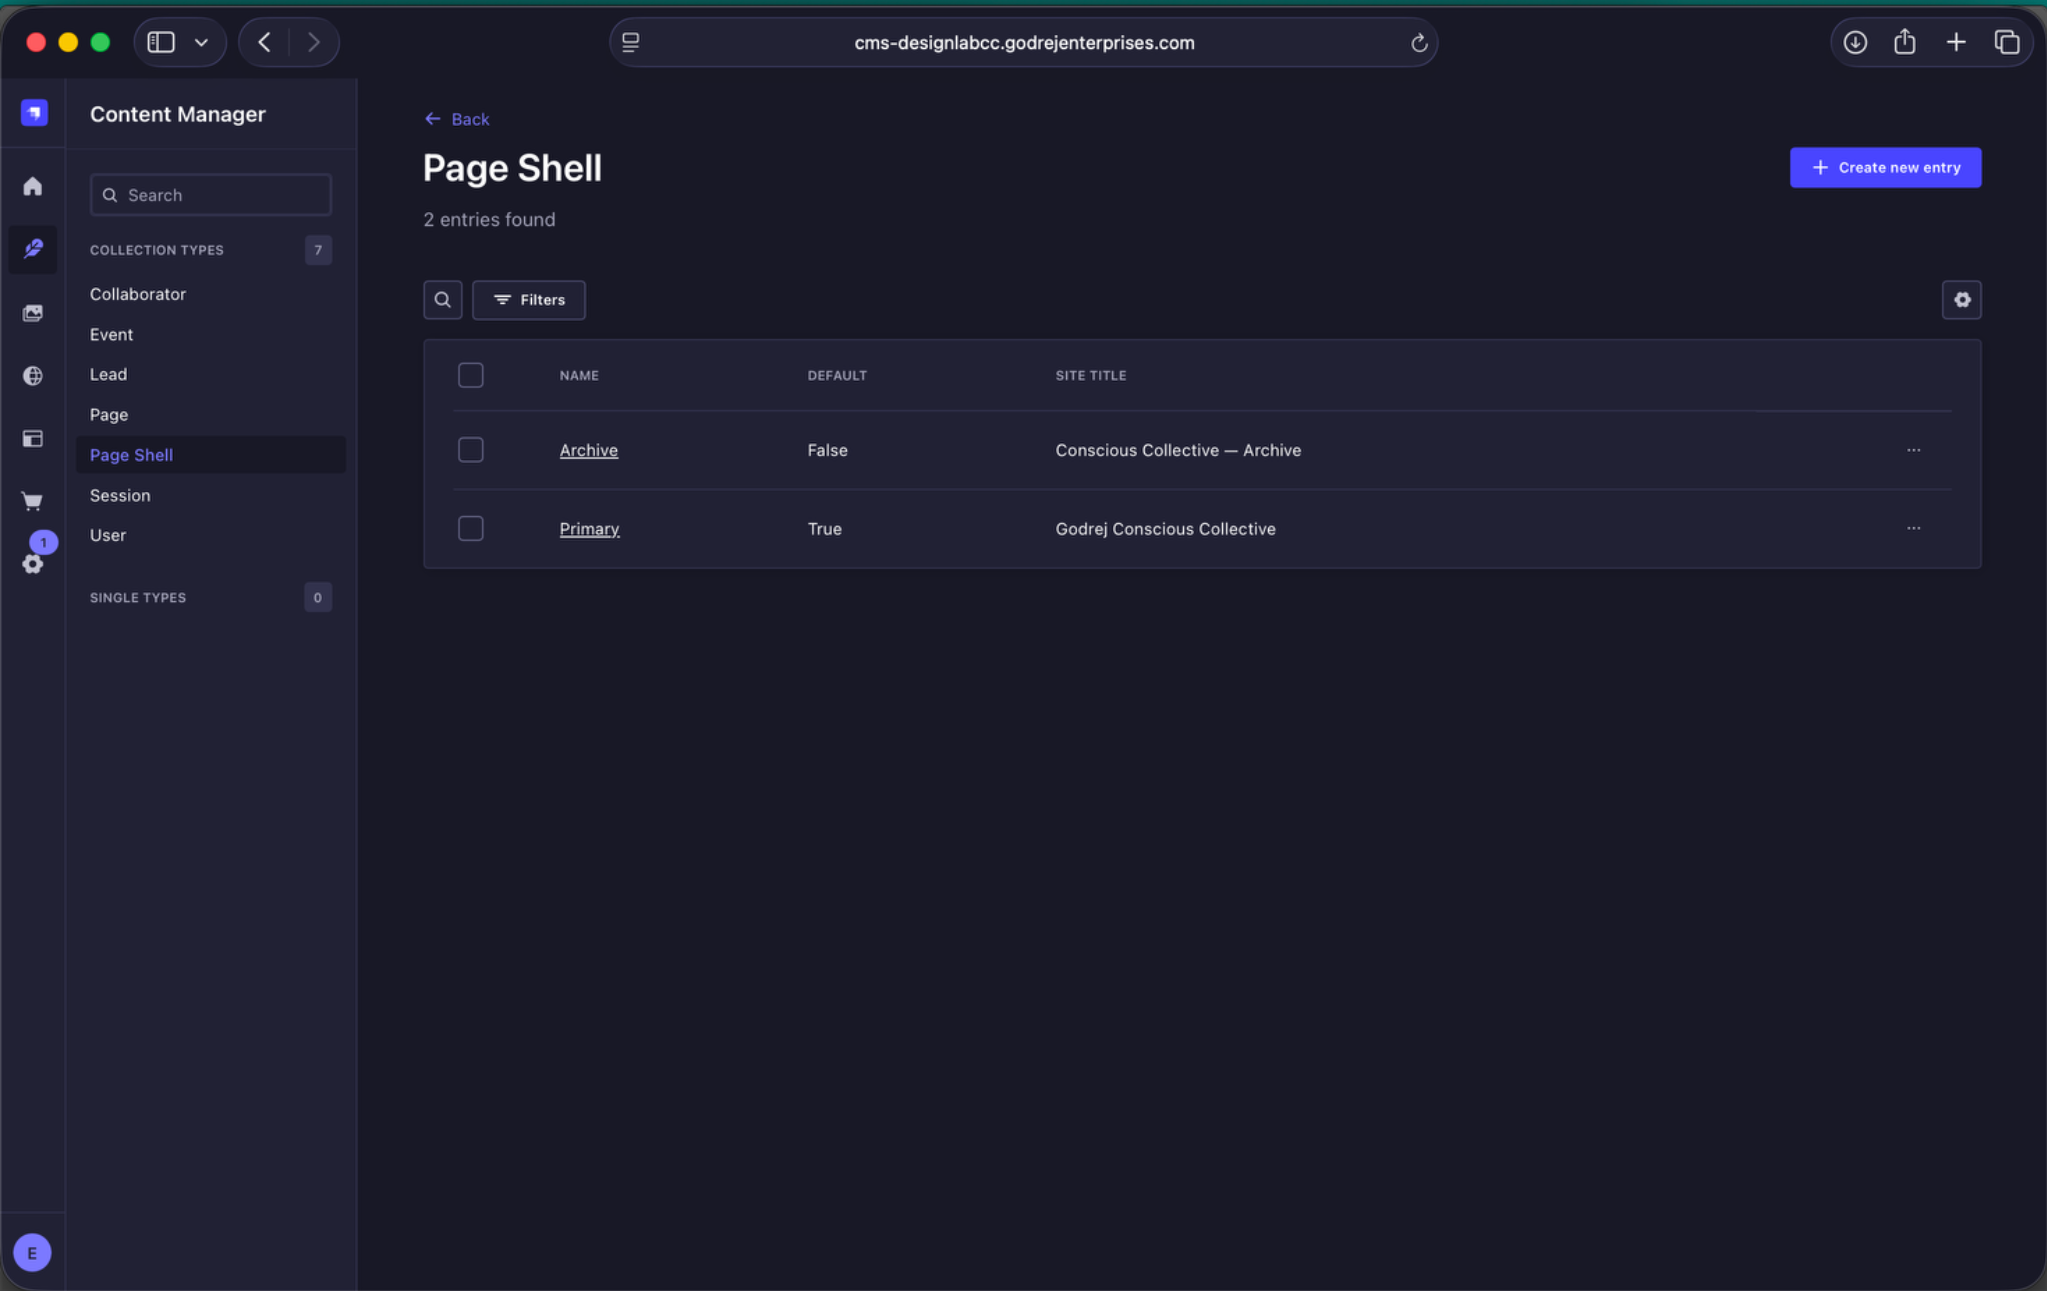Screen dimensions: 2047x1291
Task: Click Create new entry button
Action: [1885, 167]
